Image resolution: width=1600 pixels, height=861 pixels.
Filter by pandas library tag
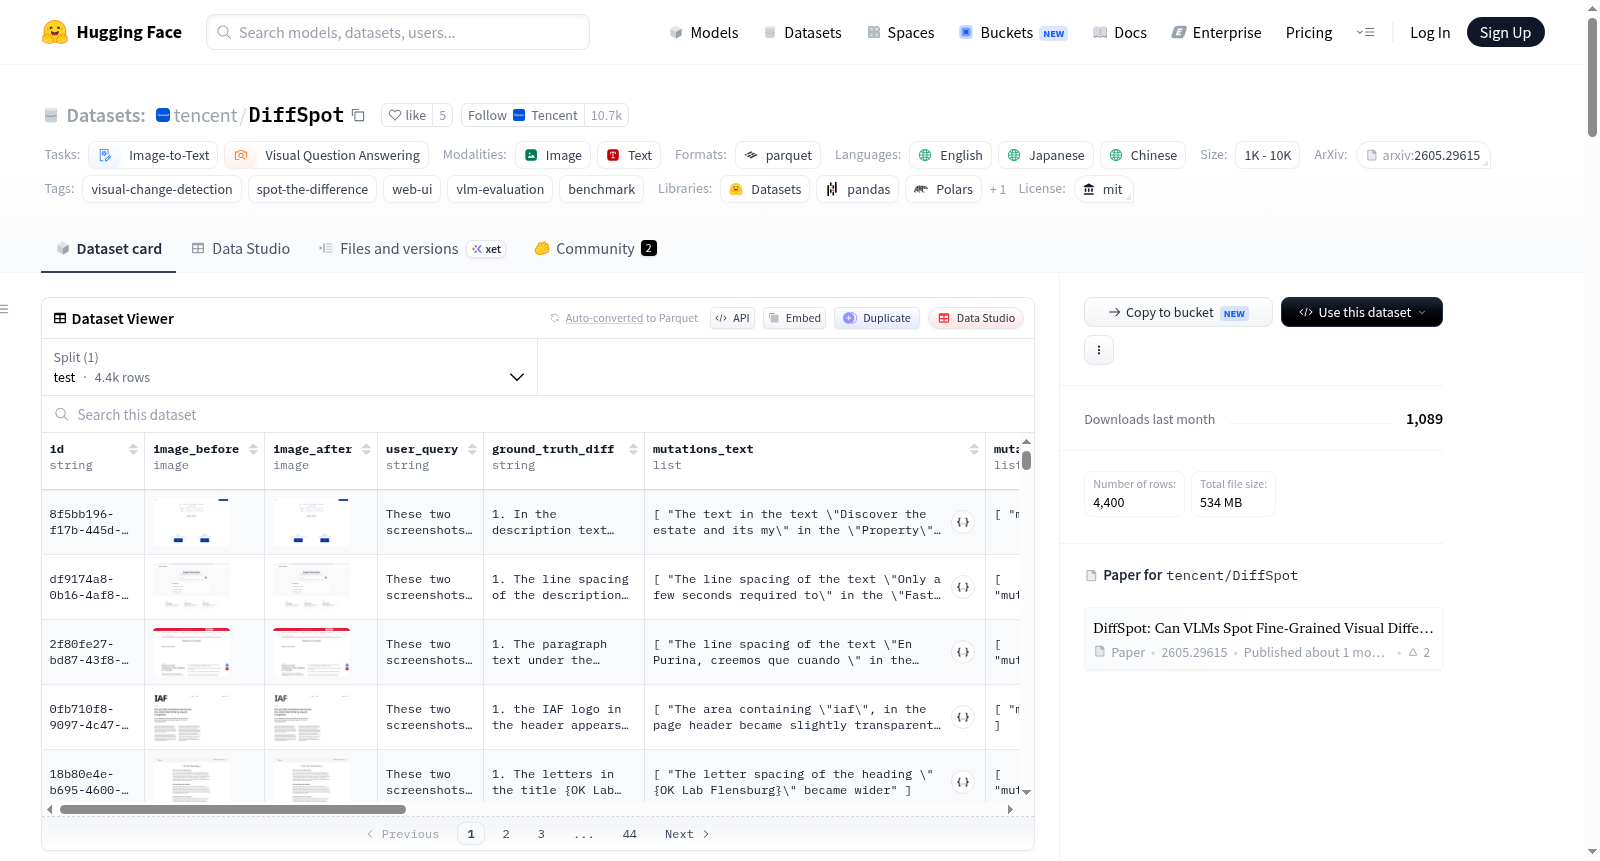point(857,189)
